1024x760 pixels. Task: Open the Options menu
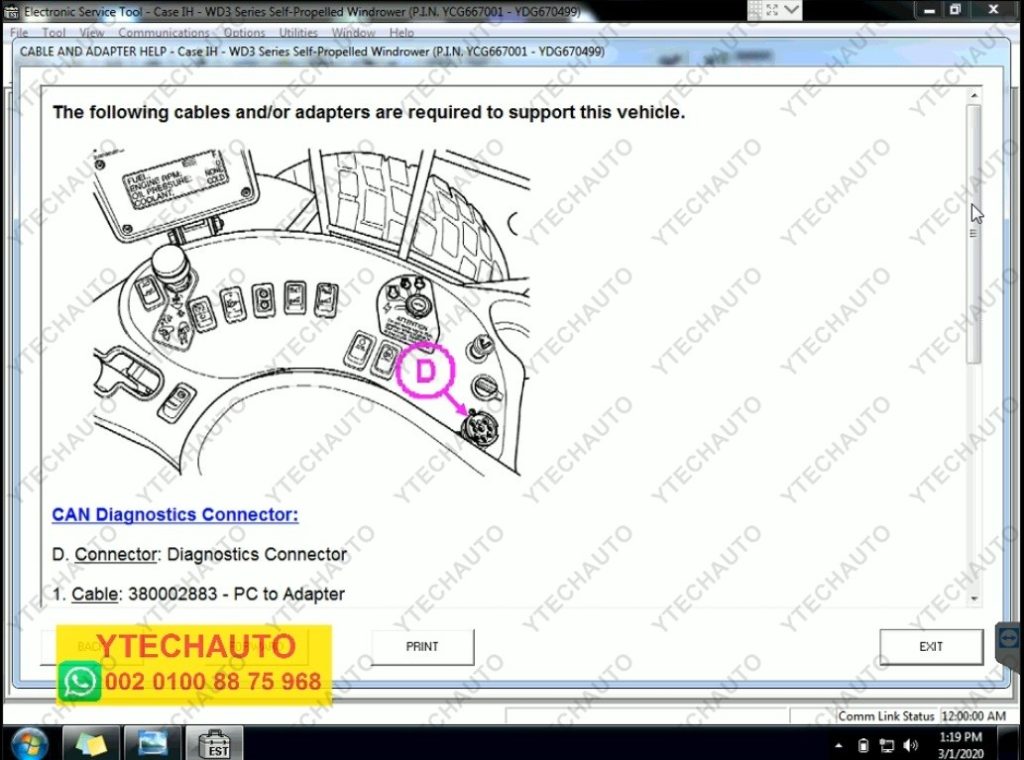click(x=244, y=33)
